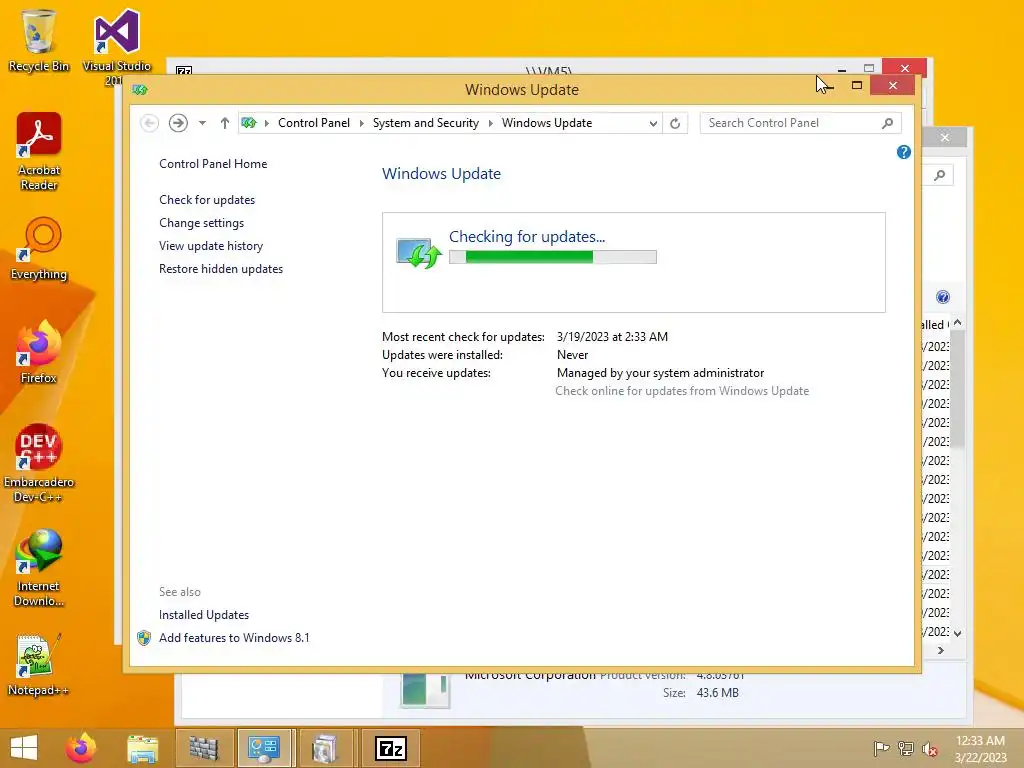
Task: Launch Firefox from the desktop shortcut
Action: click(39, 353)
